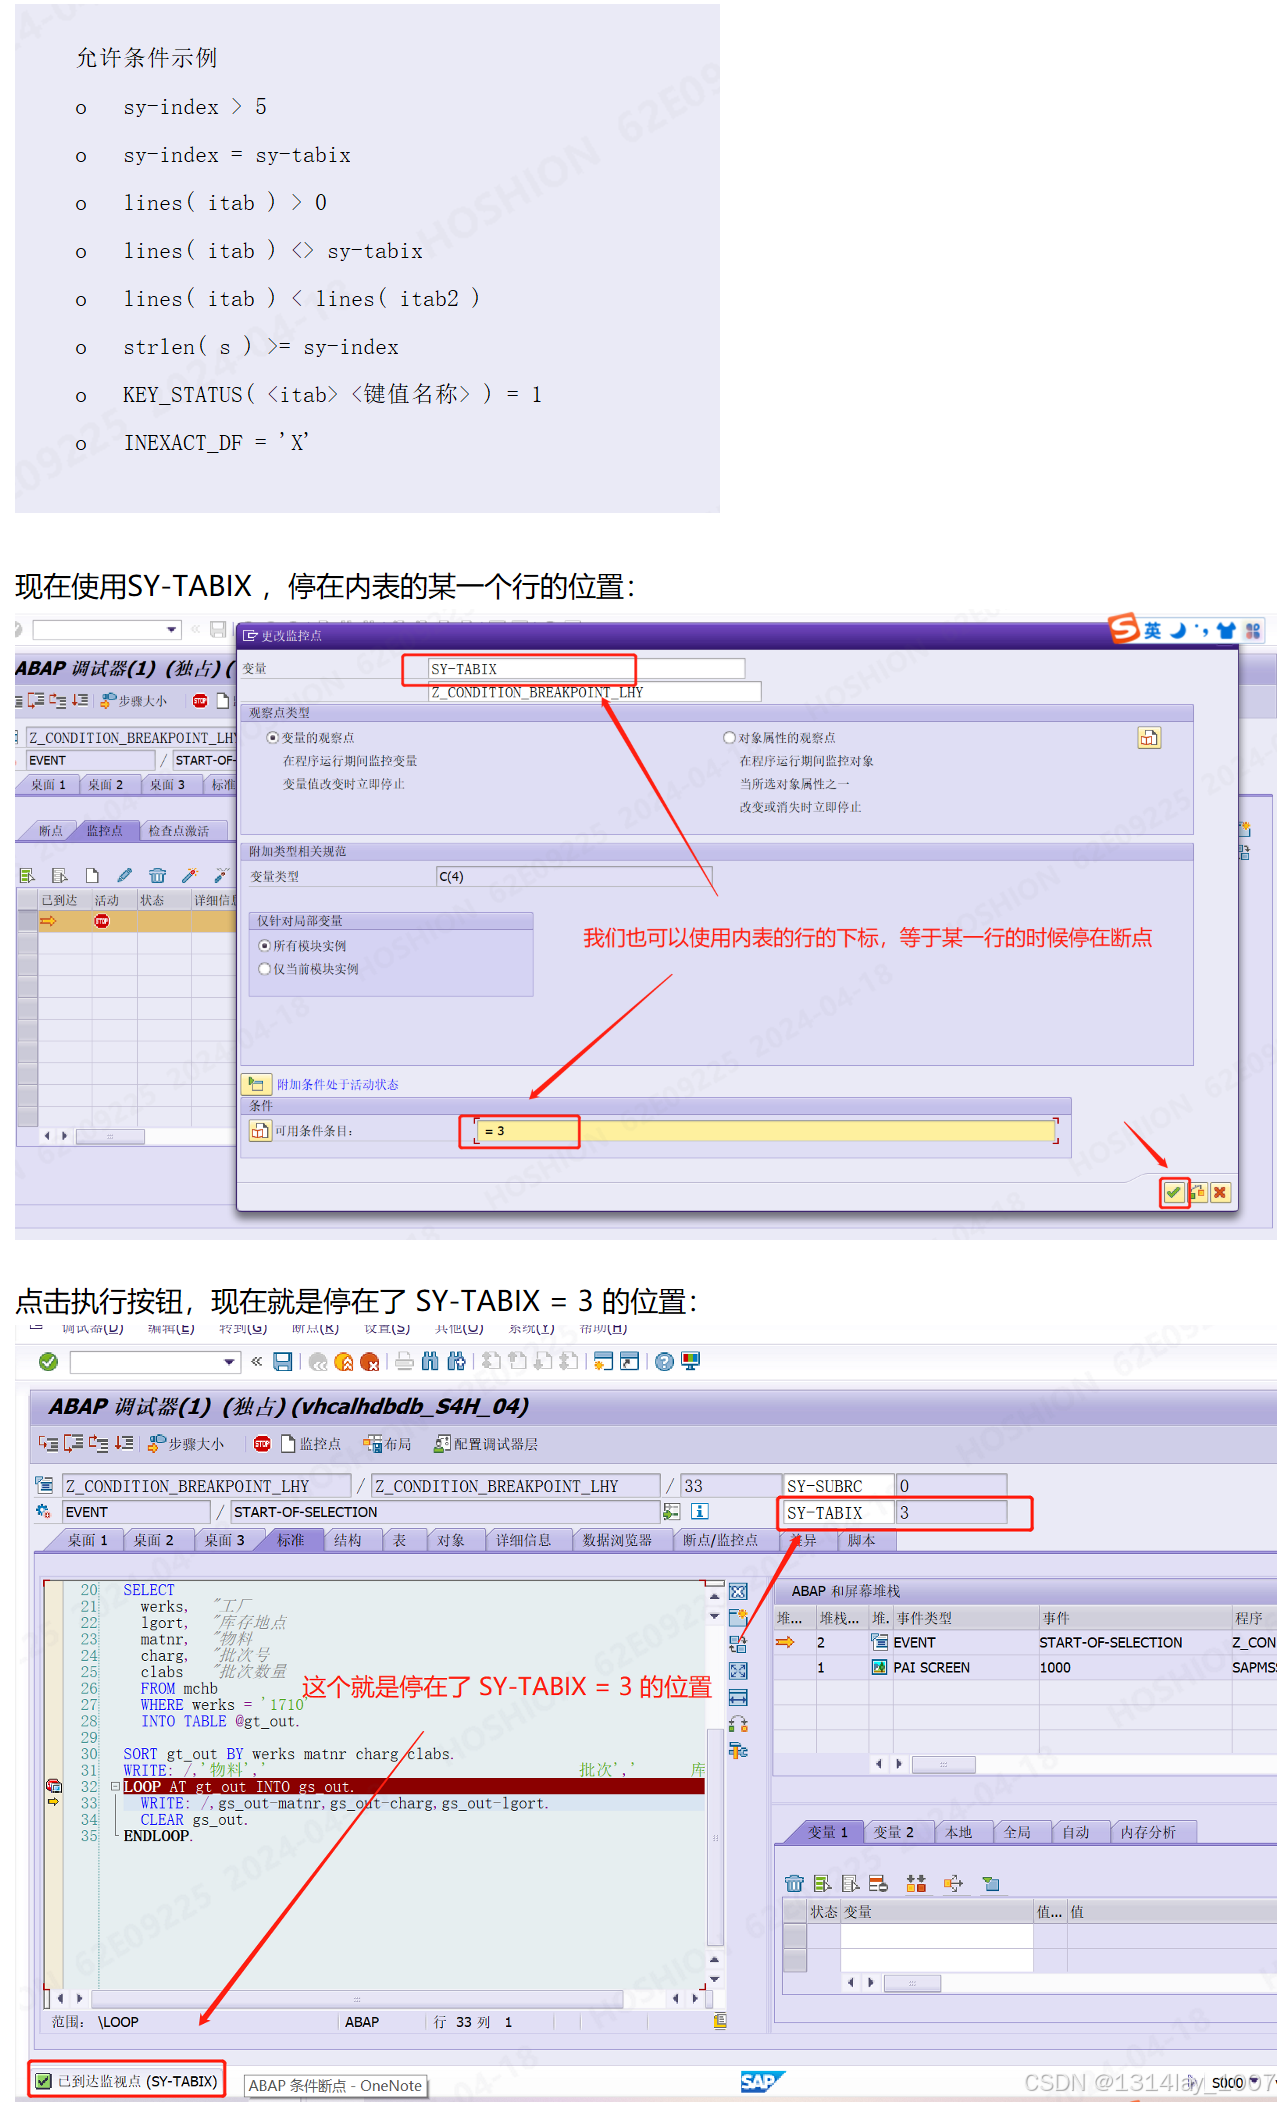Click the 监控点 button in debugger toolbar

click(x=311, y=1443)
